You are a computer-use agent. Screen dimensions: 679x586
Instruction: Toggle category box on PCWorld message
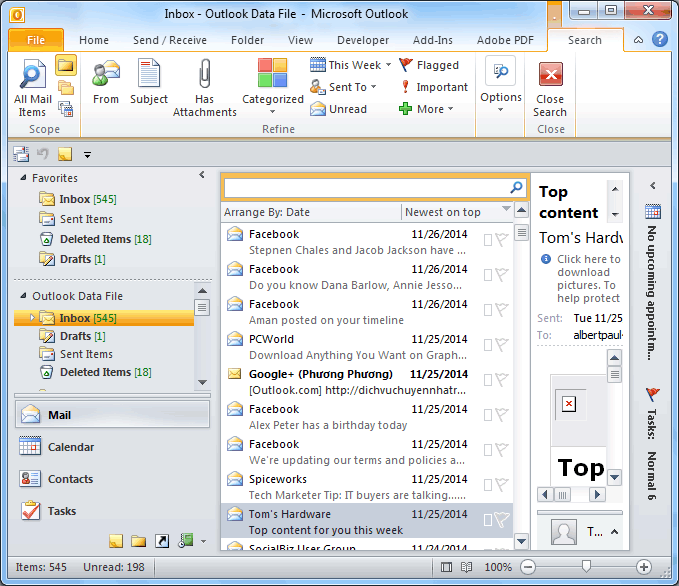[x=488, y=345]
